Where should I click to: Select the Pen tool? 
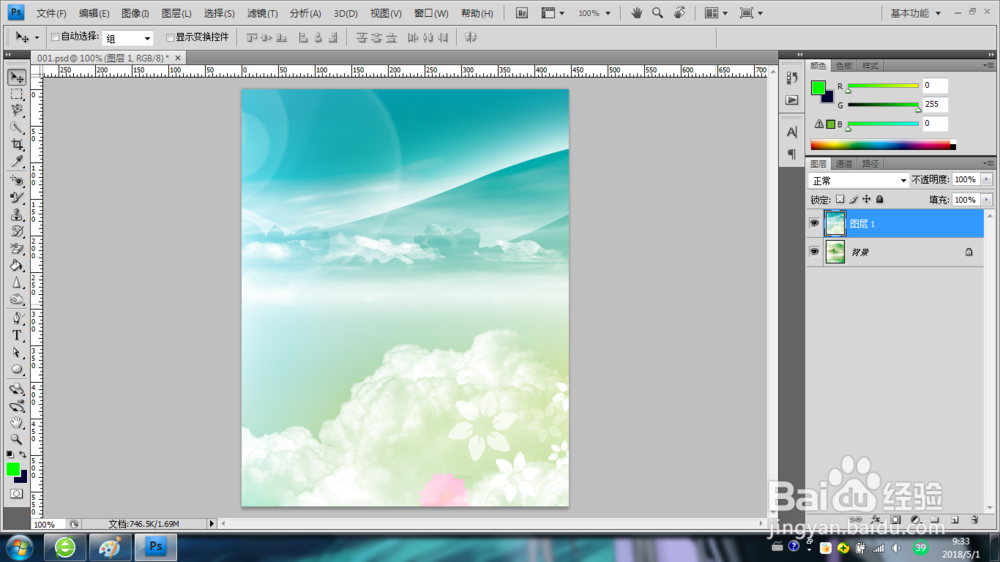[17, 318]
